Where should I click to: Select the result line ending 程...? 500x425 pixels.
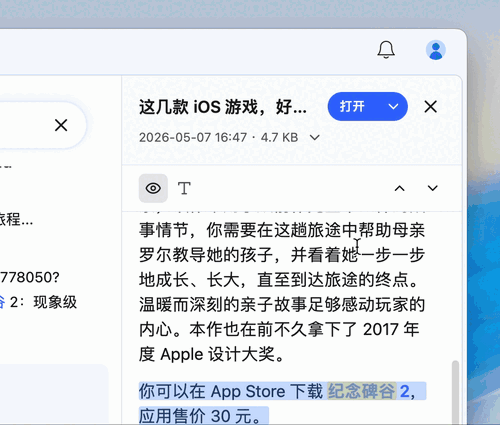16,219
